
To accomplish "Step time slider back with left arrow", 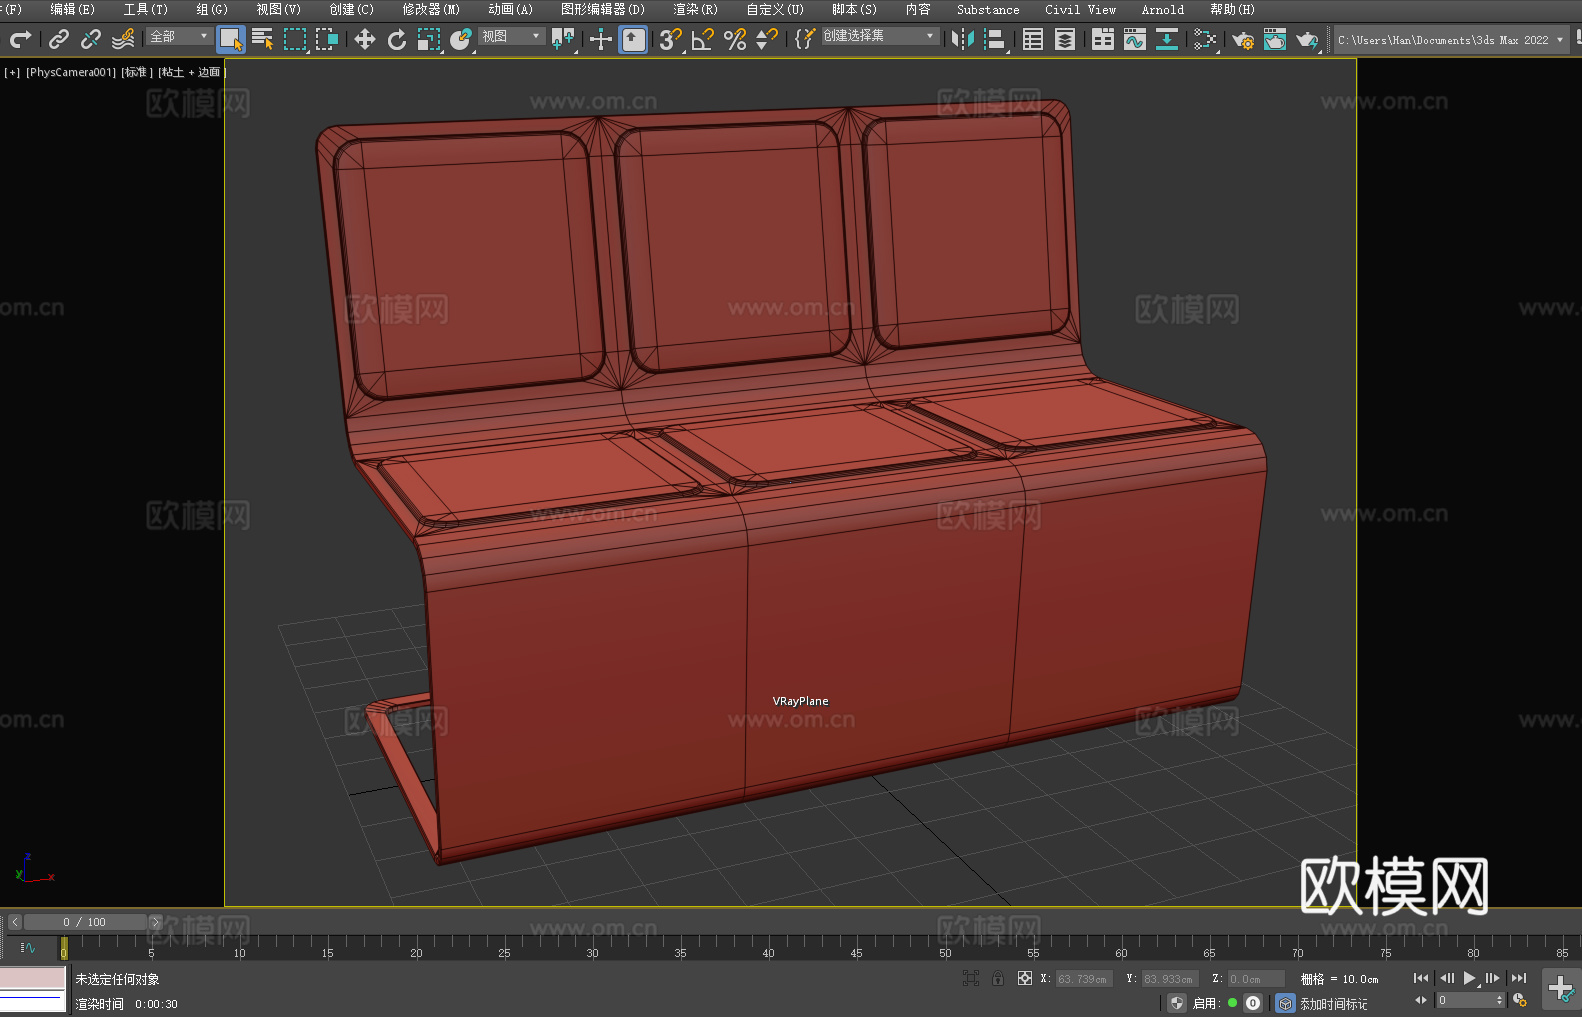I will pos(15,922).
